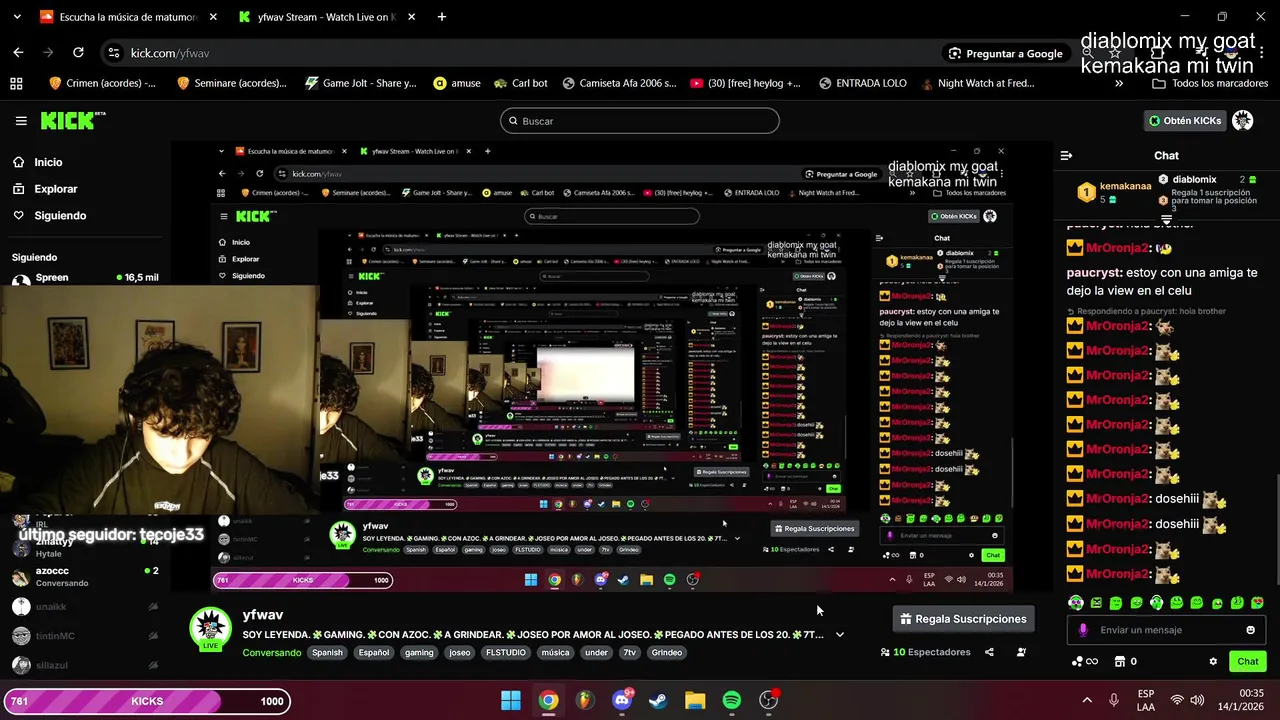This screenshot has height=720, width=1280.
Task: Open the emoji picker in the message box
Action: pyautogui.click(x=1250, y=630)
